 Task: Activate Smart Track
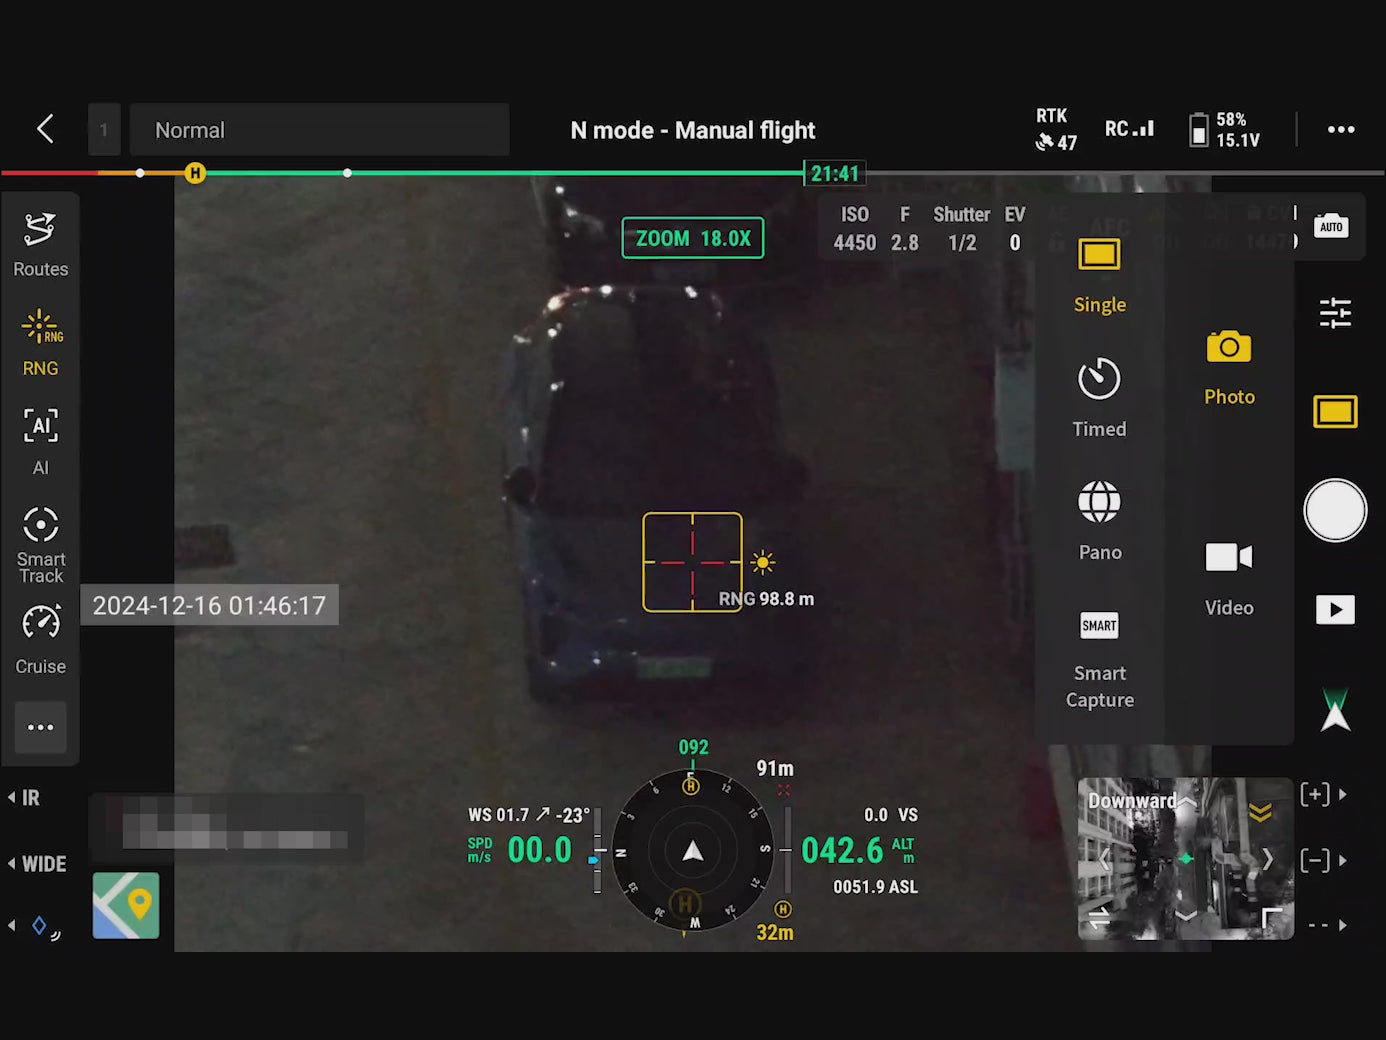40,543
